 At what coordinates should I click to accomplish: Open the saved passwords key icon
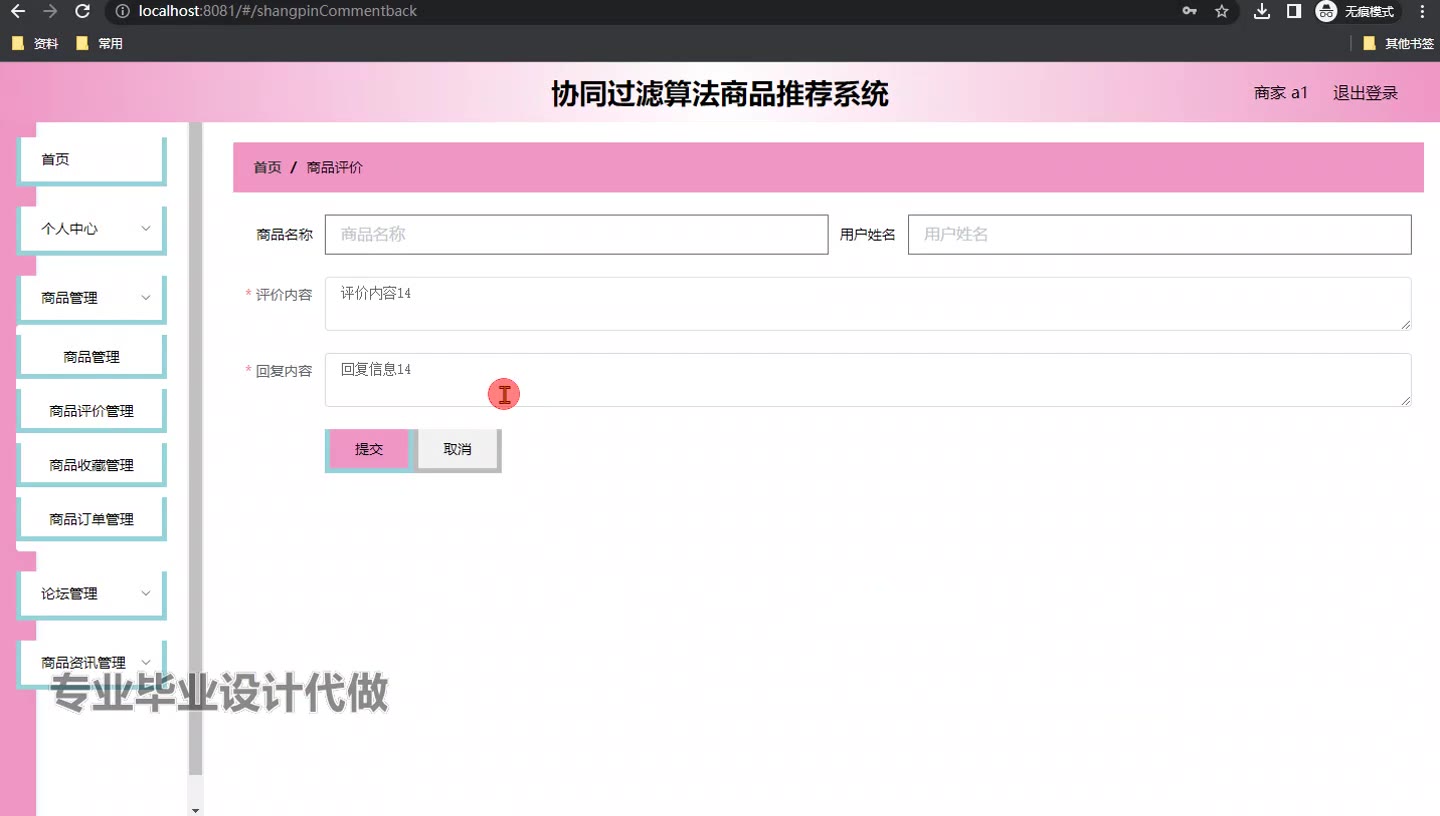1190,11
